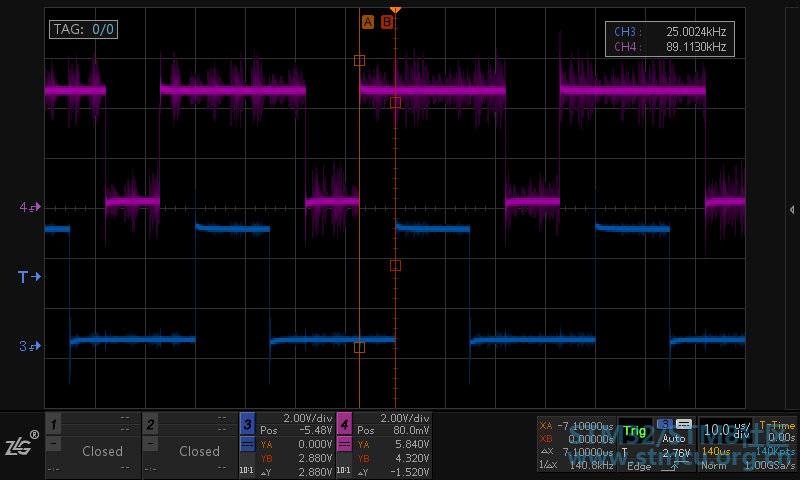Click channel 4 YA 5.840V reading
The height and width of the screenshot is (480, 800).
(412, 444)
